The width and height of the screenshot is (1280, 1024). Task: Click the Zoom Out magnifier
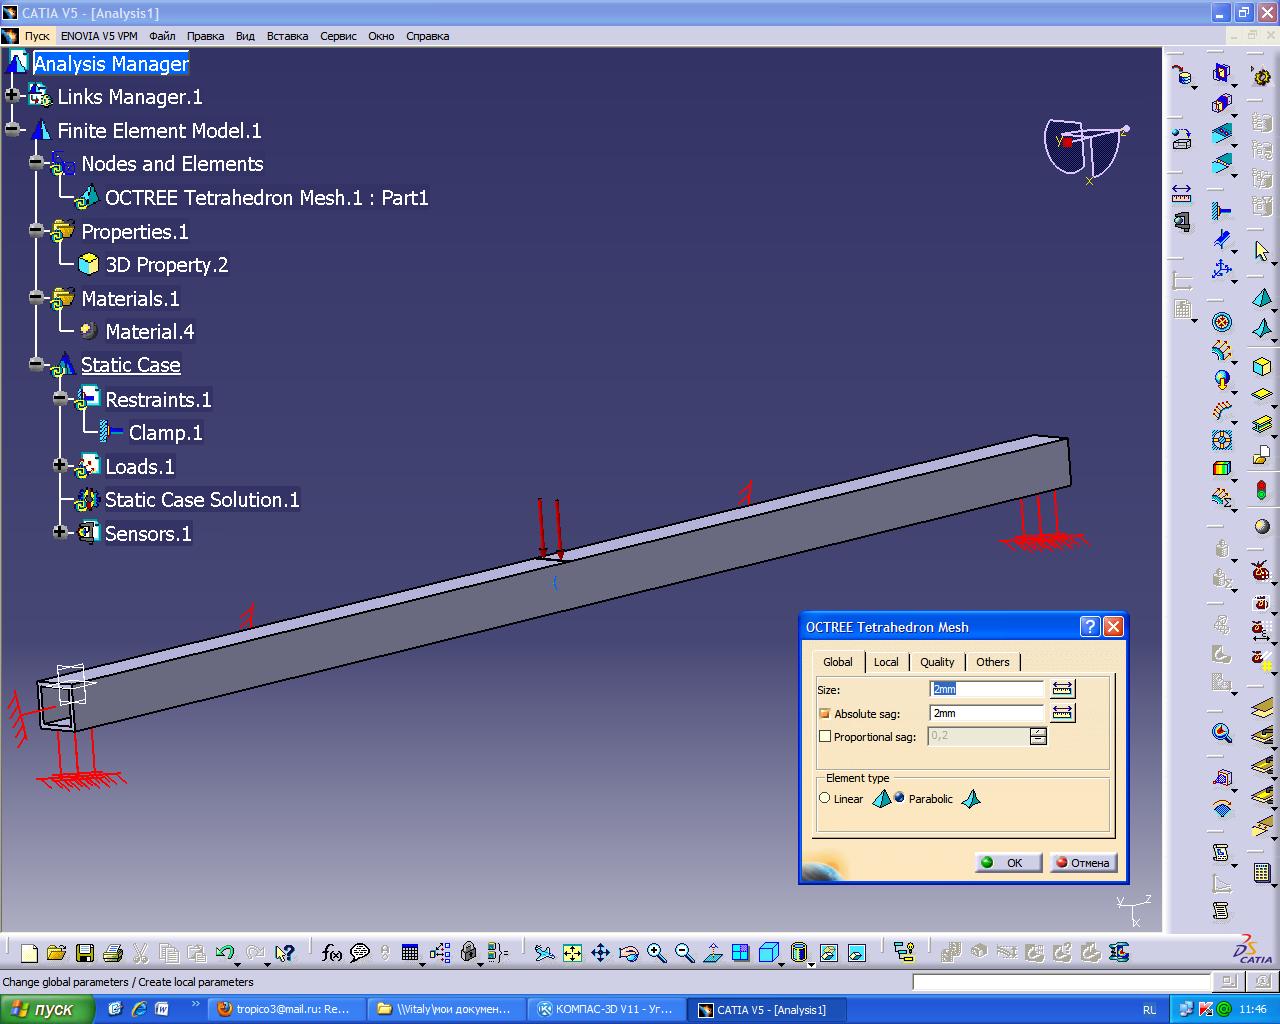(684, 953)
